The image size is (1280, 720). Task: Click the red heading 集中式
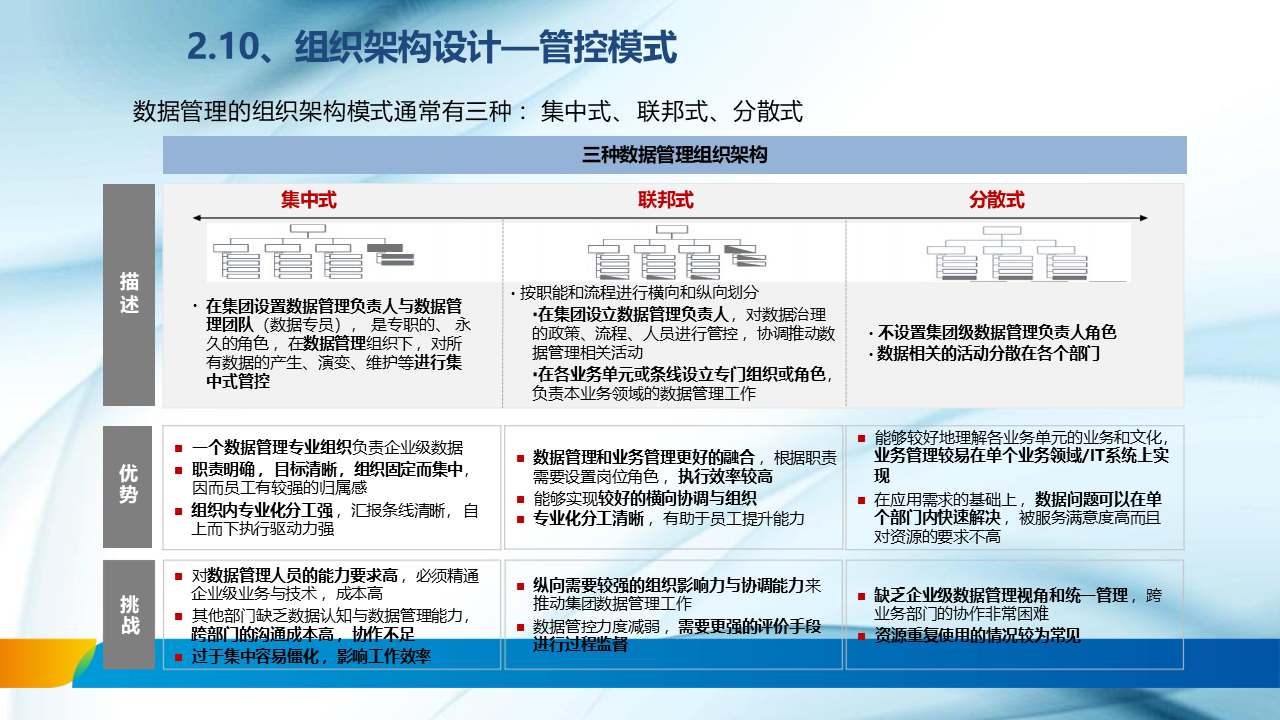coord(309,200)
